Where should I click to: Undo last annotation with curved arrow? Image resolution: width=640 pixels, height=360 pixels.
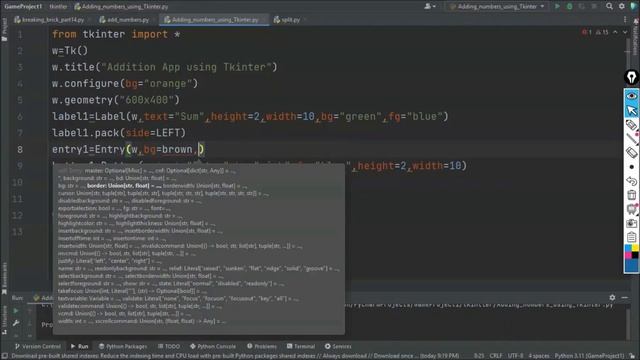(x=631, y=181)
